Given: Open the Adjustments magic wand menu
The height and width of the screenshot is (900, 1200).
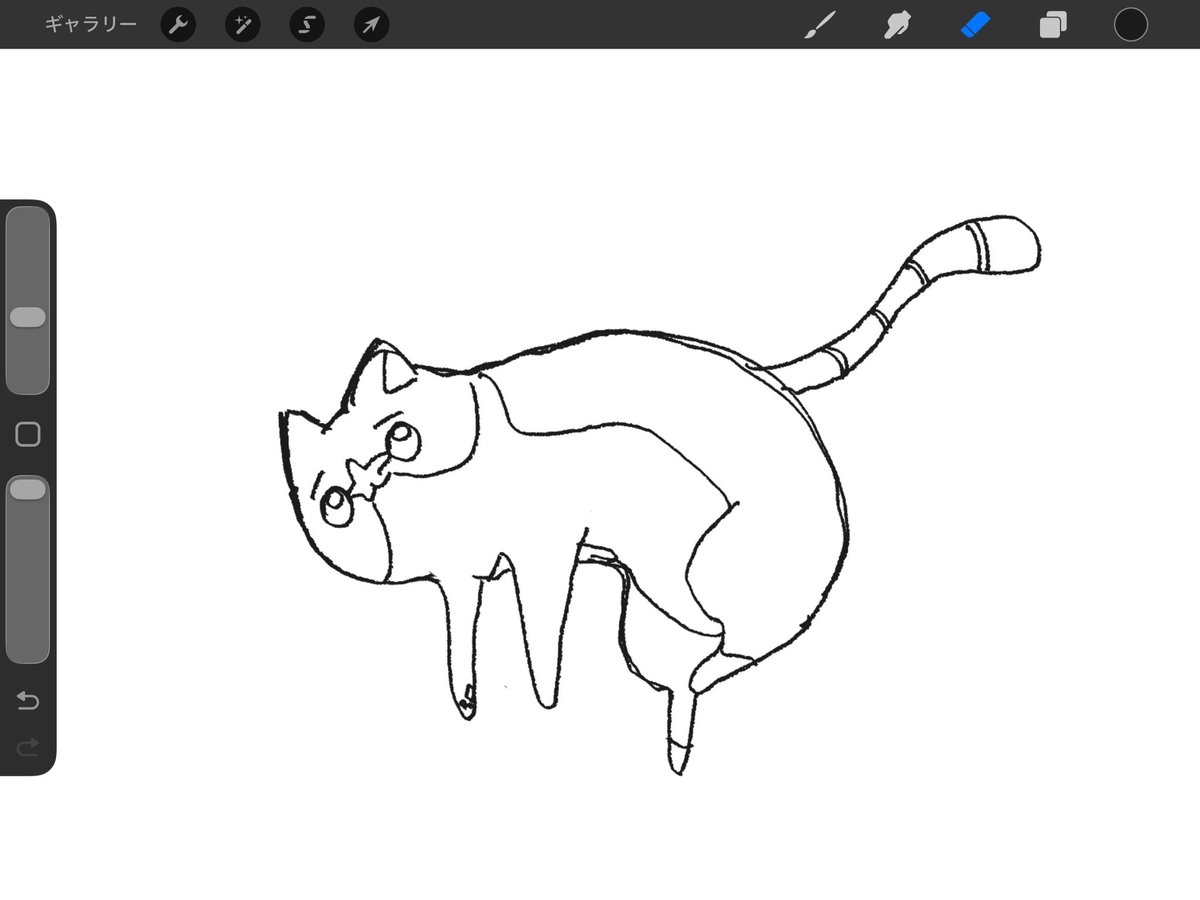Looking at the screenshot, I should pyautogui.click(x=243, y=25).
